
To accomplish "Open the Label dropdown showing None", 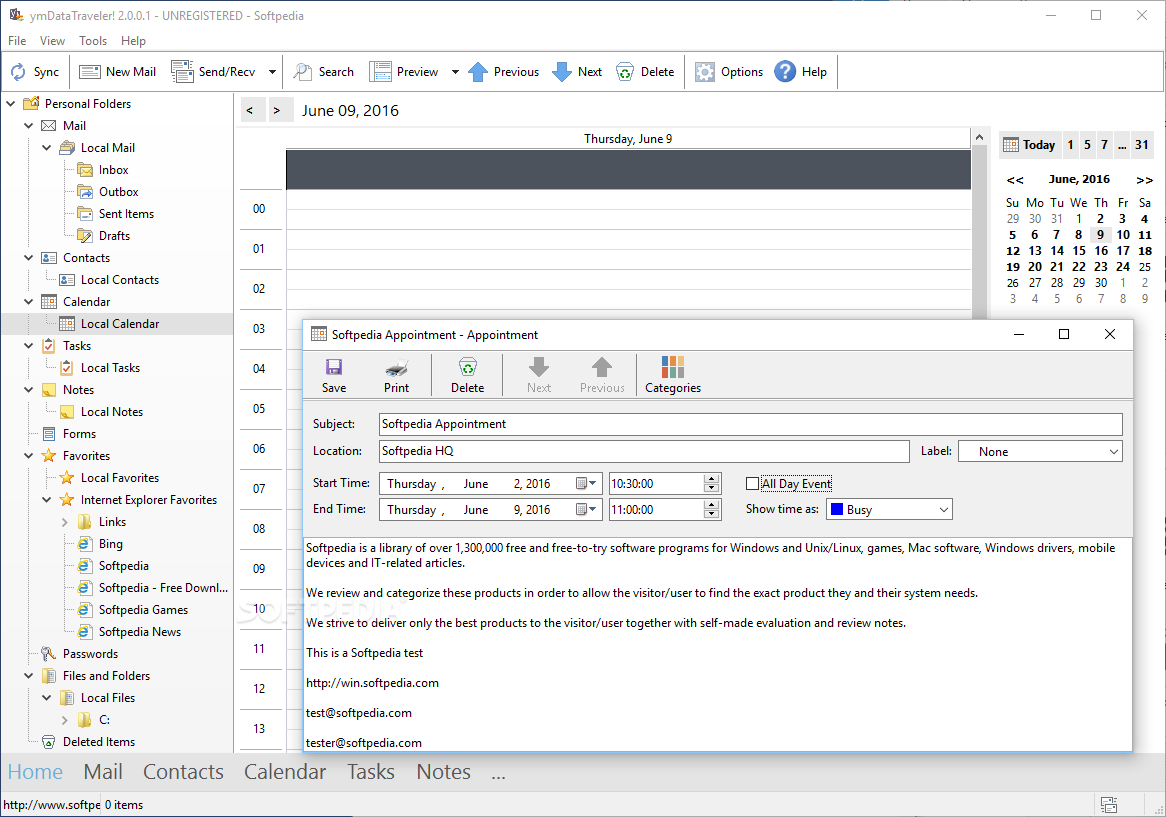I will pyautogui.click(x=1040, y=452).
